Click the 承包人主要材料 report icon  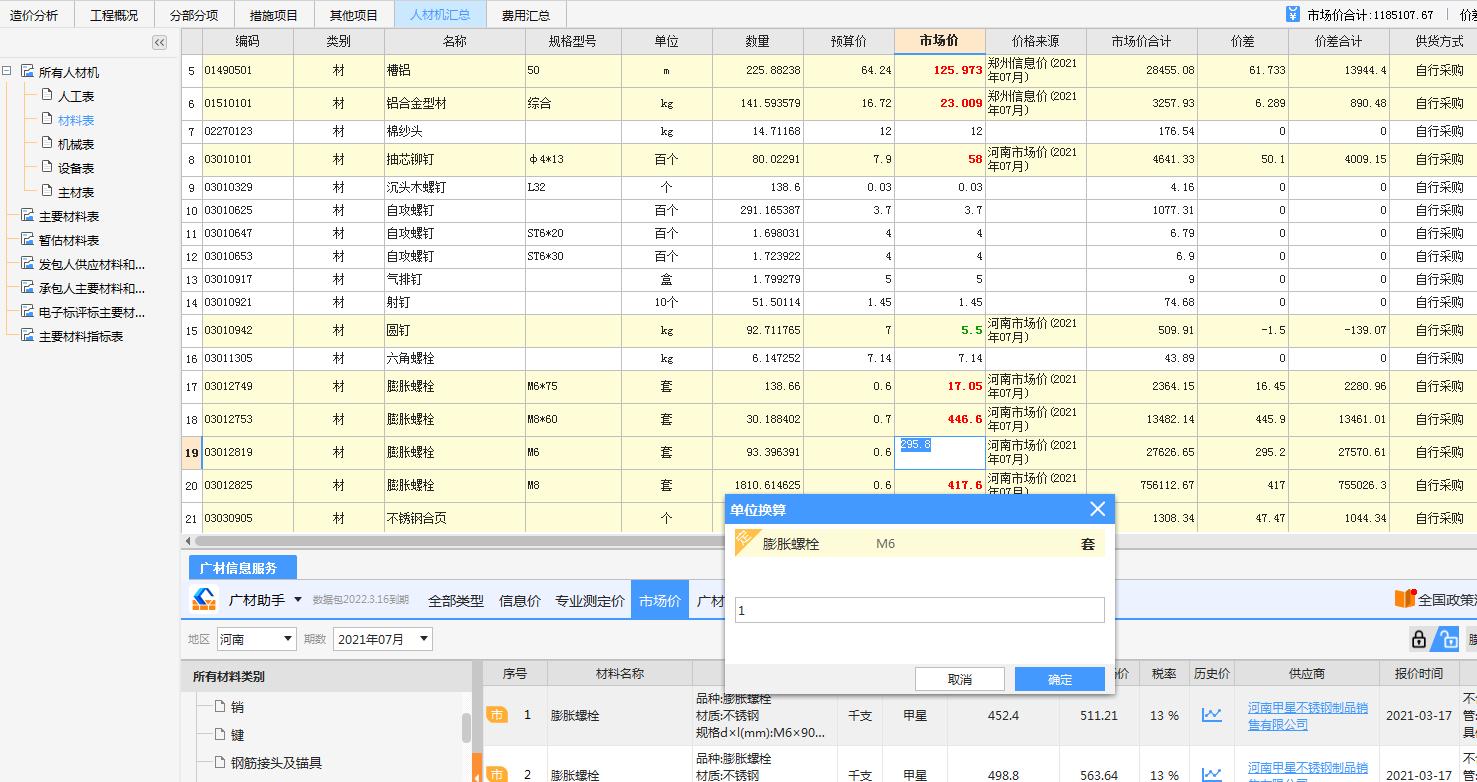click(x=27, y=288)
